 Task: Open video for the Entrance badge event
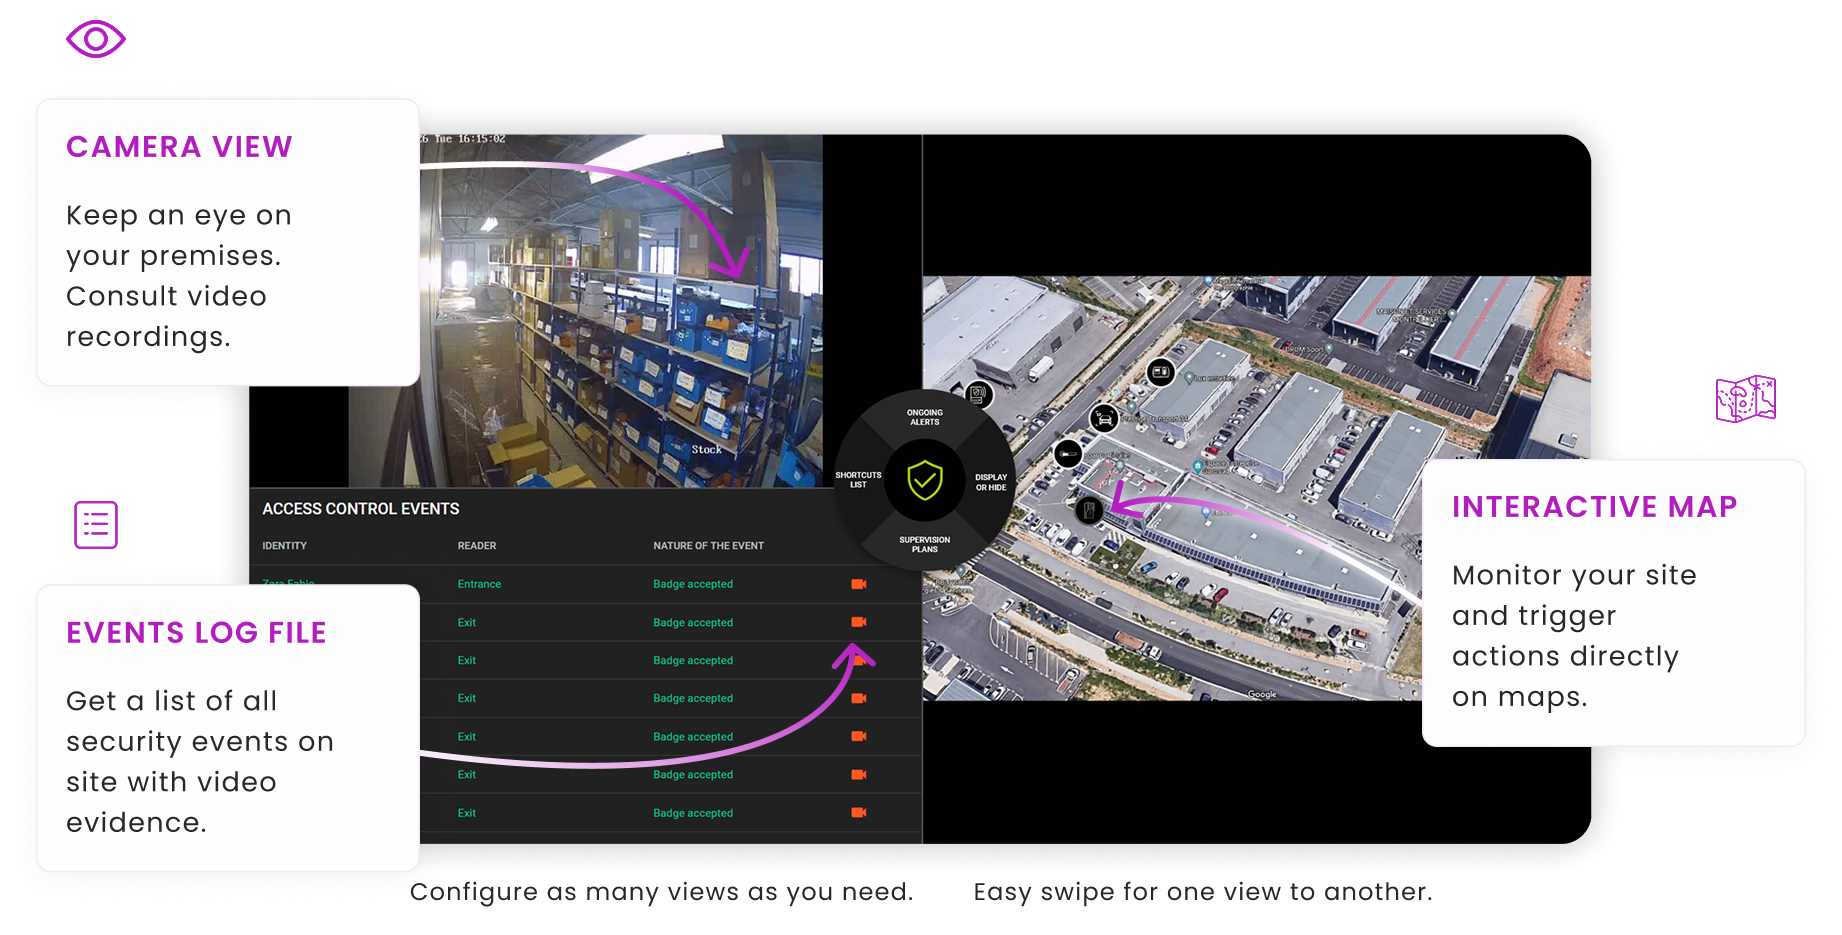858,584
